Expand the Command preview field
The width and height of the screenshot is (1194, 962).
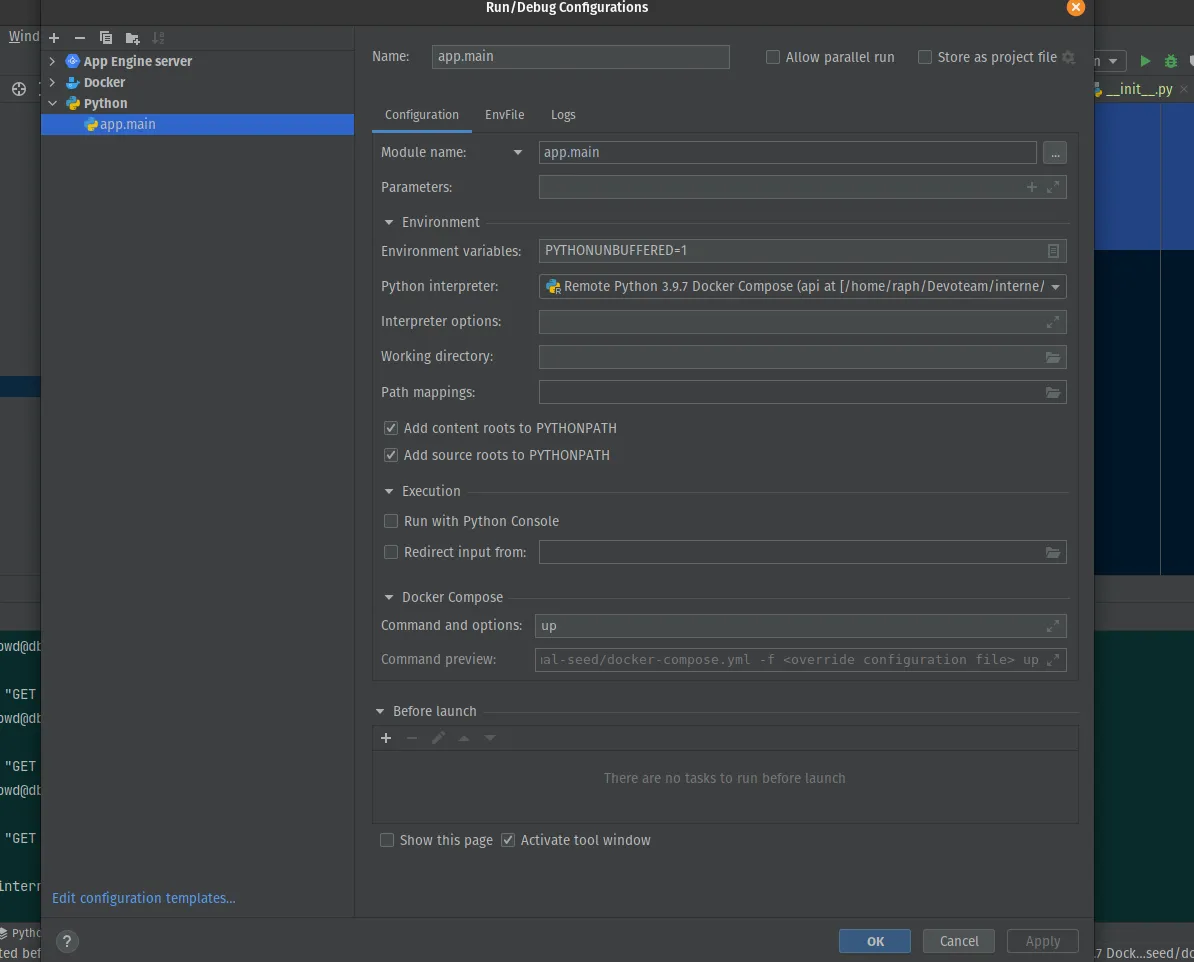click(1052, 660)
